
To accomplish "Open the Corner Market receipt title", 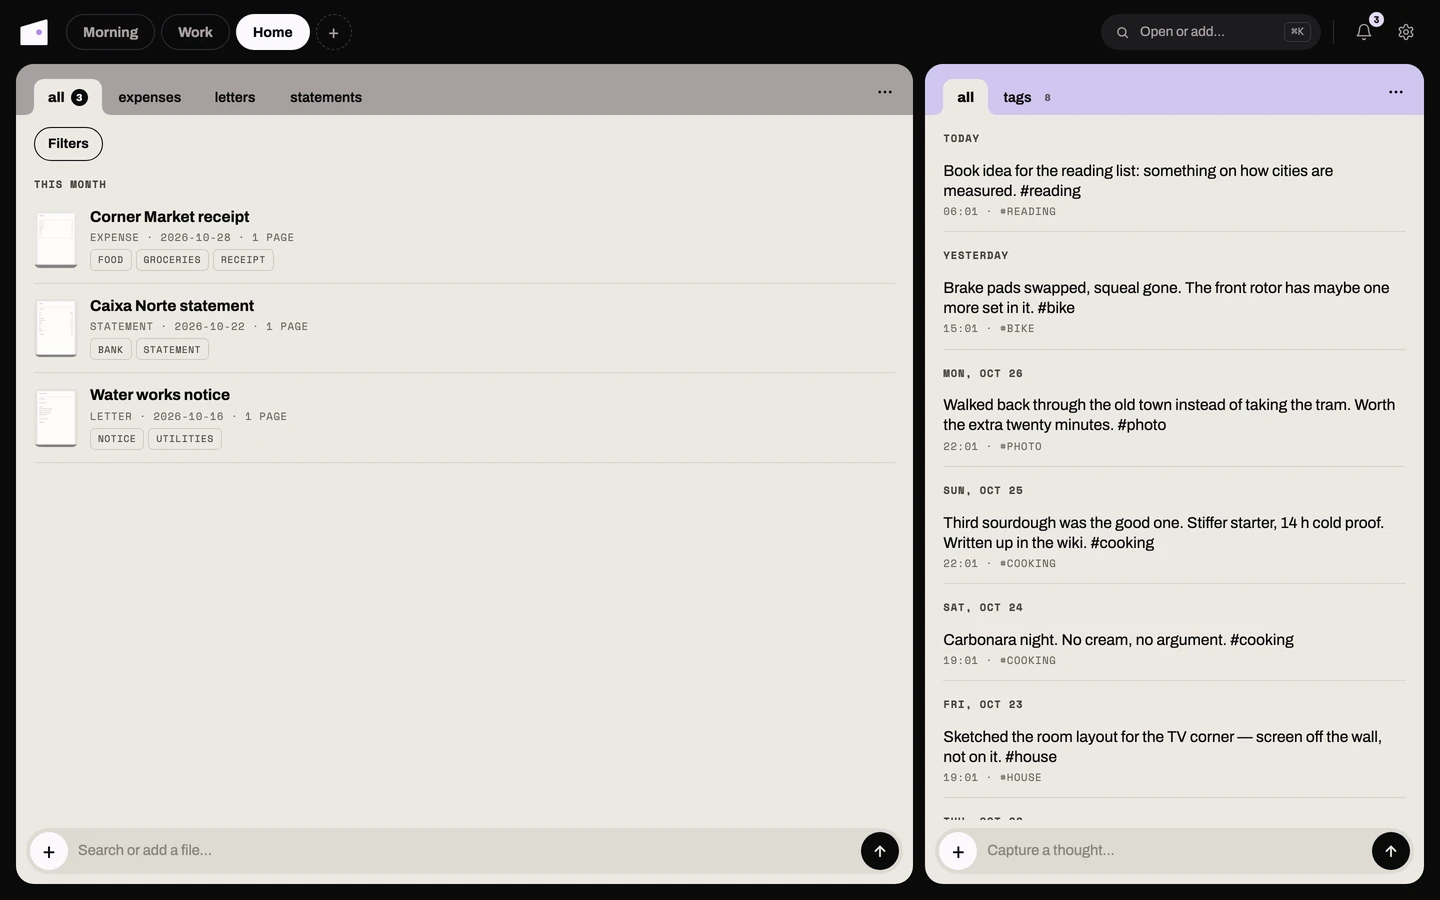I will (170, 217).
